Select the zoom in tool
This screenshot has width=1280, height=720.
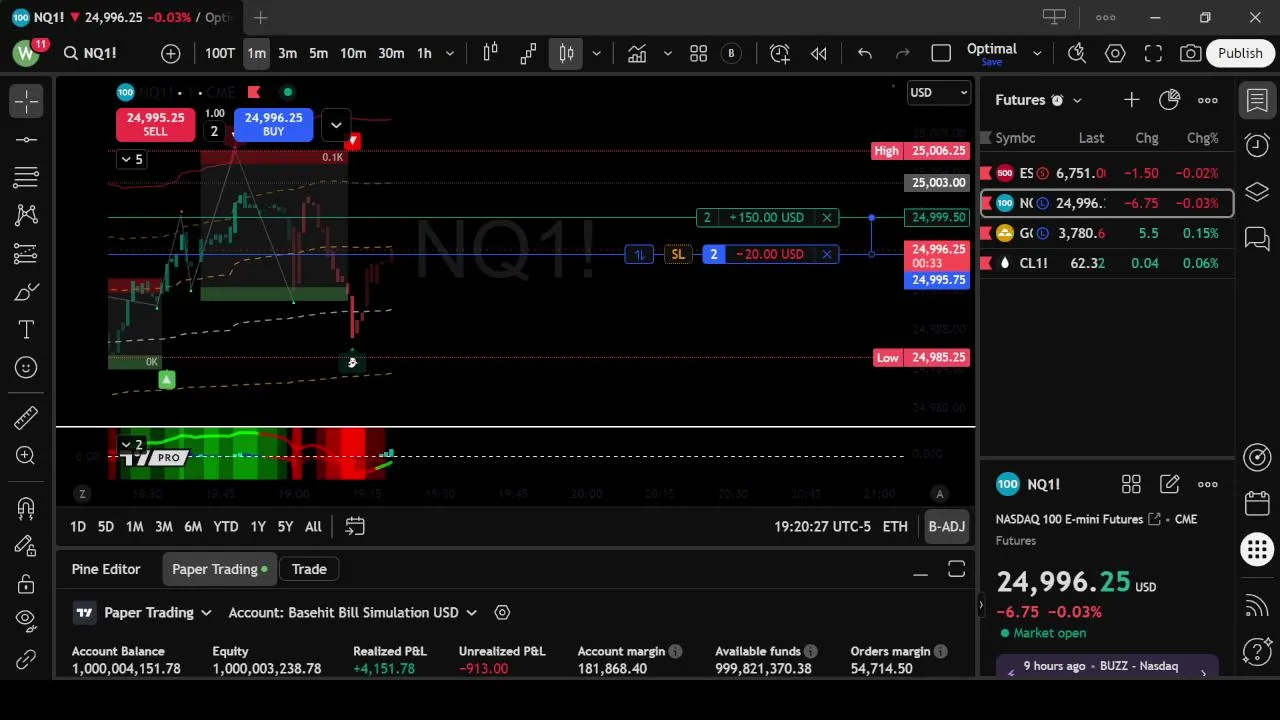26,456
